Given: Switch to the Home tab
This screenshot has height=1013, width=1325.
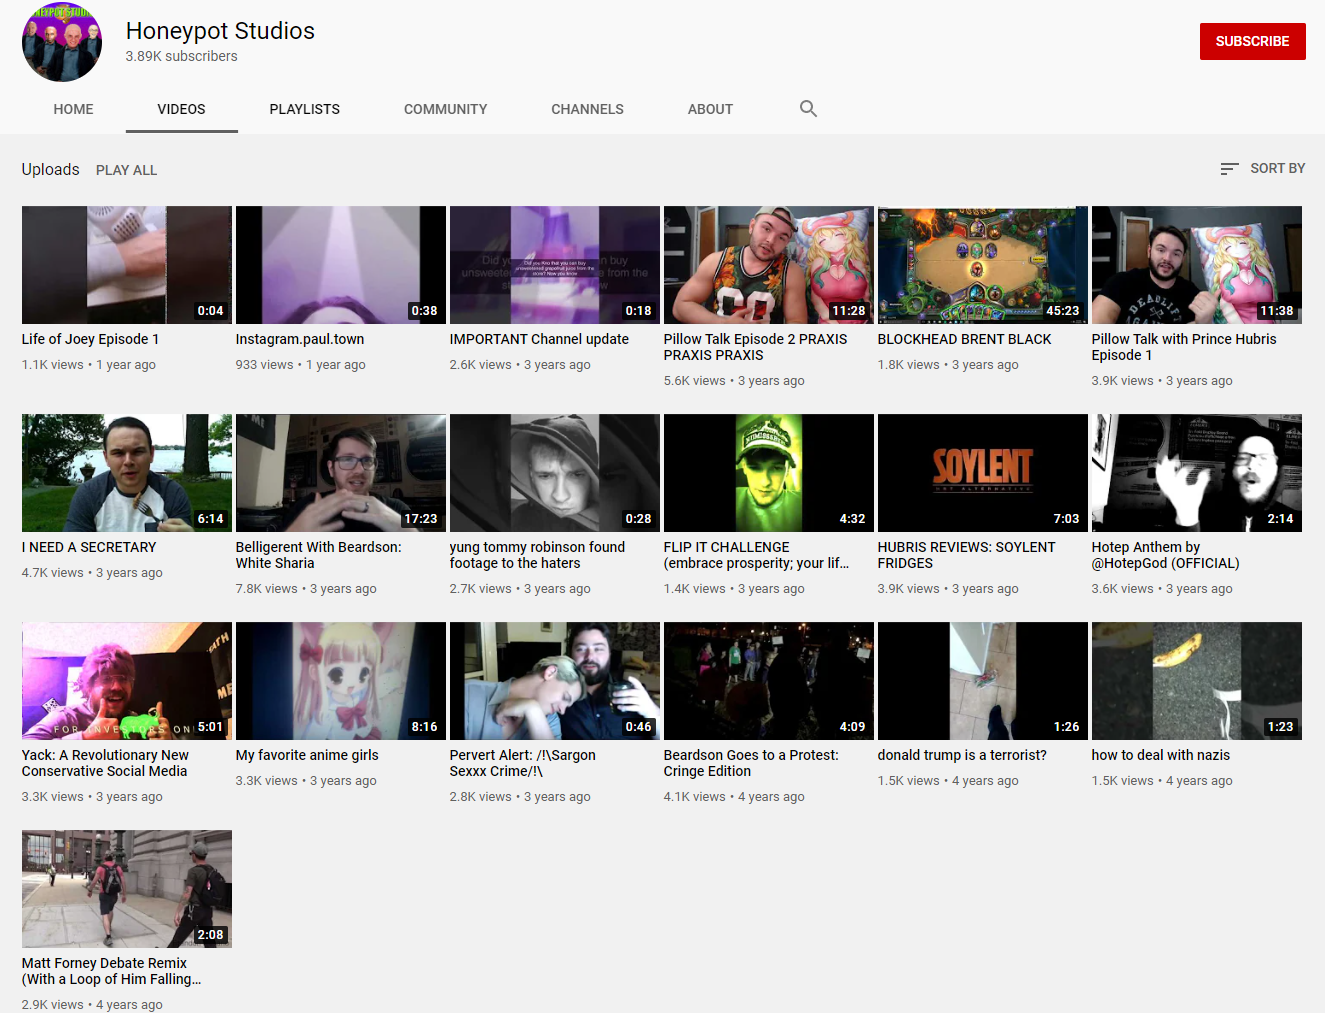Looking at the screenshot, I should (x=73, y=109).
